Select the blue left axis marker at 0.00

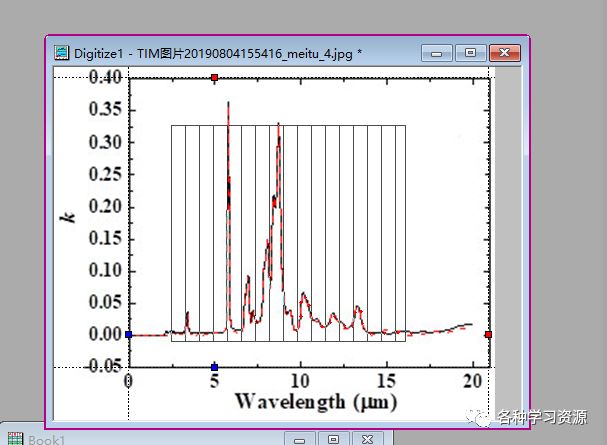[x=129, y=334]
